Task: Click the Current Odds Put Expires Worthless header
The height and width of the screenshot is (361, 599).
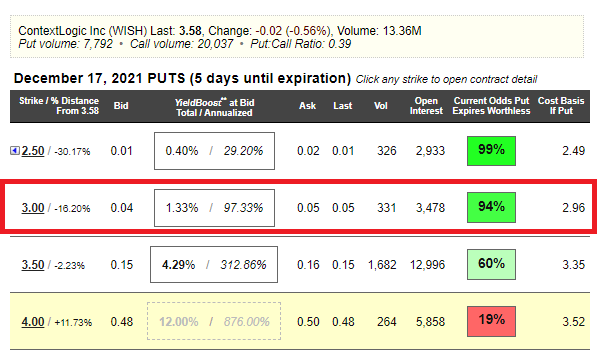Action: [x=491, y=106]
